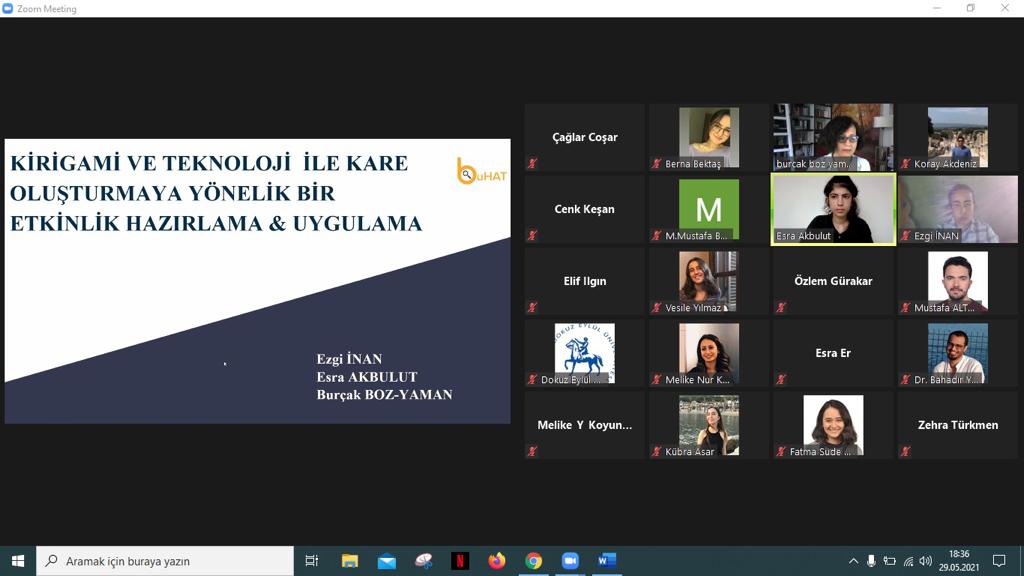Open volume control in system tray
1024x576 pixels.
pyautogui.click(x=925, y=561)
